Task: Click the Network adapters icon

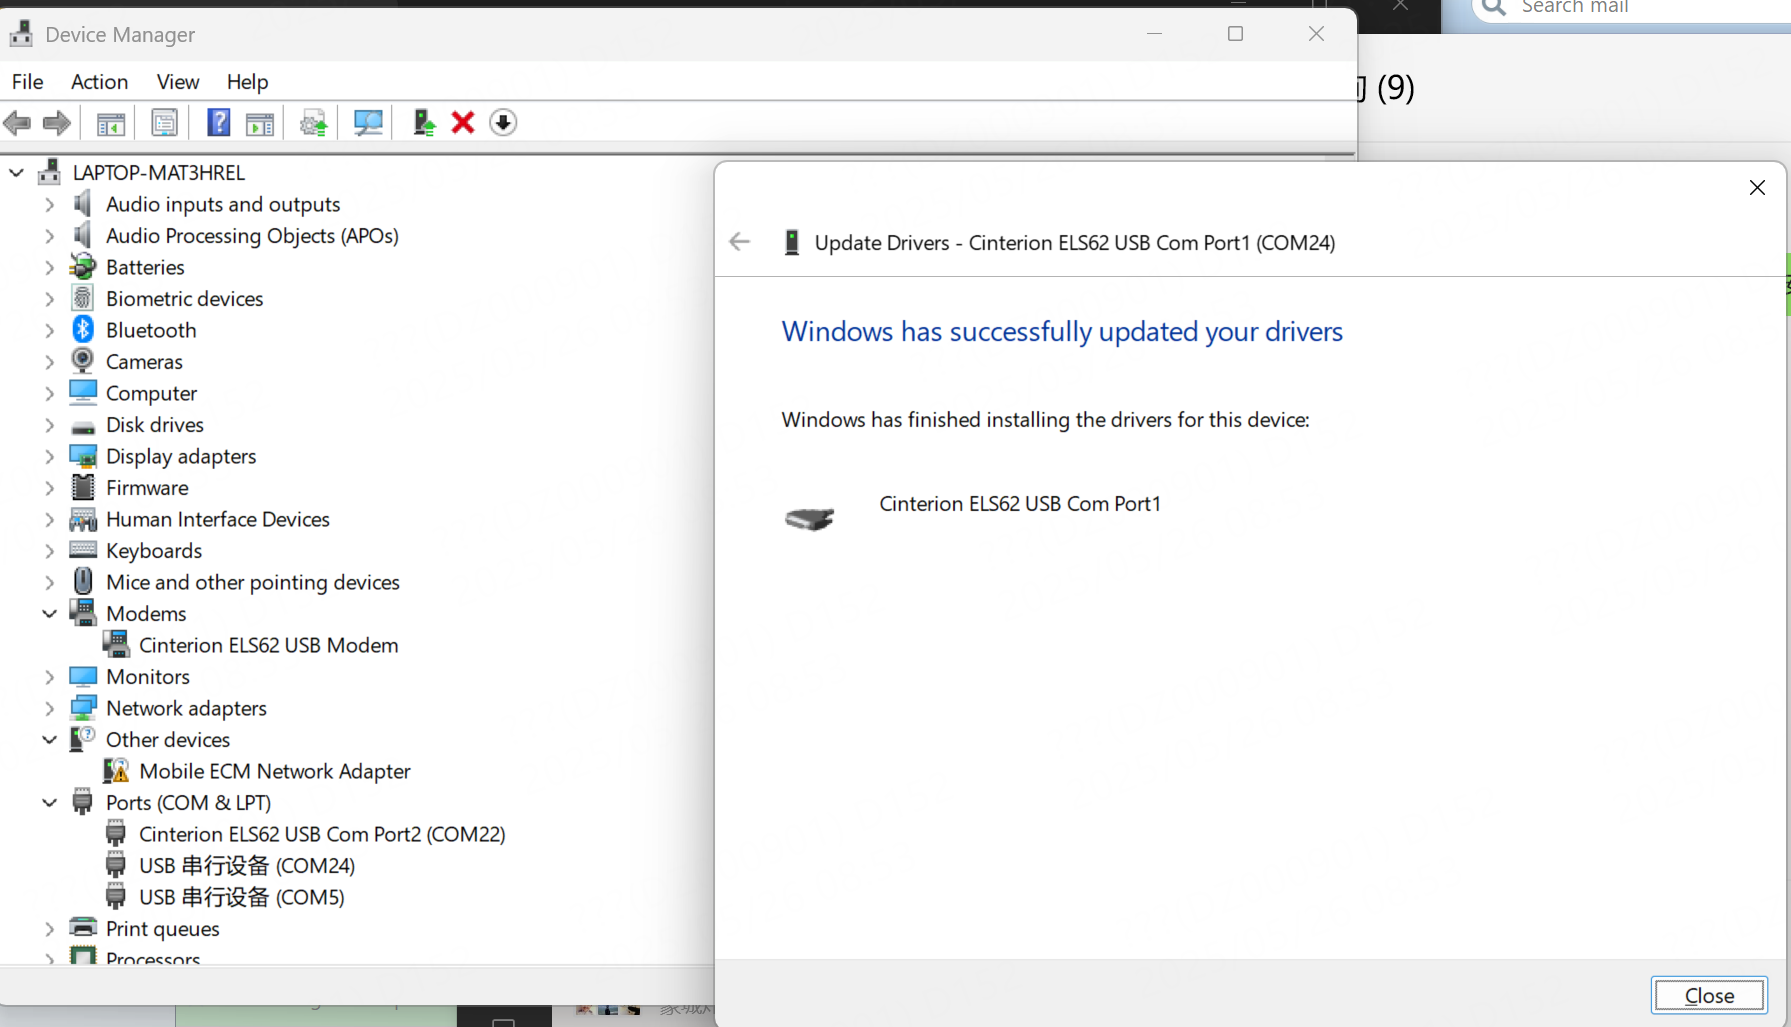Action: [83, 708]
